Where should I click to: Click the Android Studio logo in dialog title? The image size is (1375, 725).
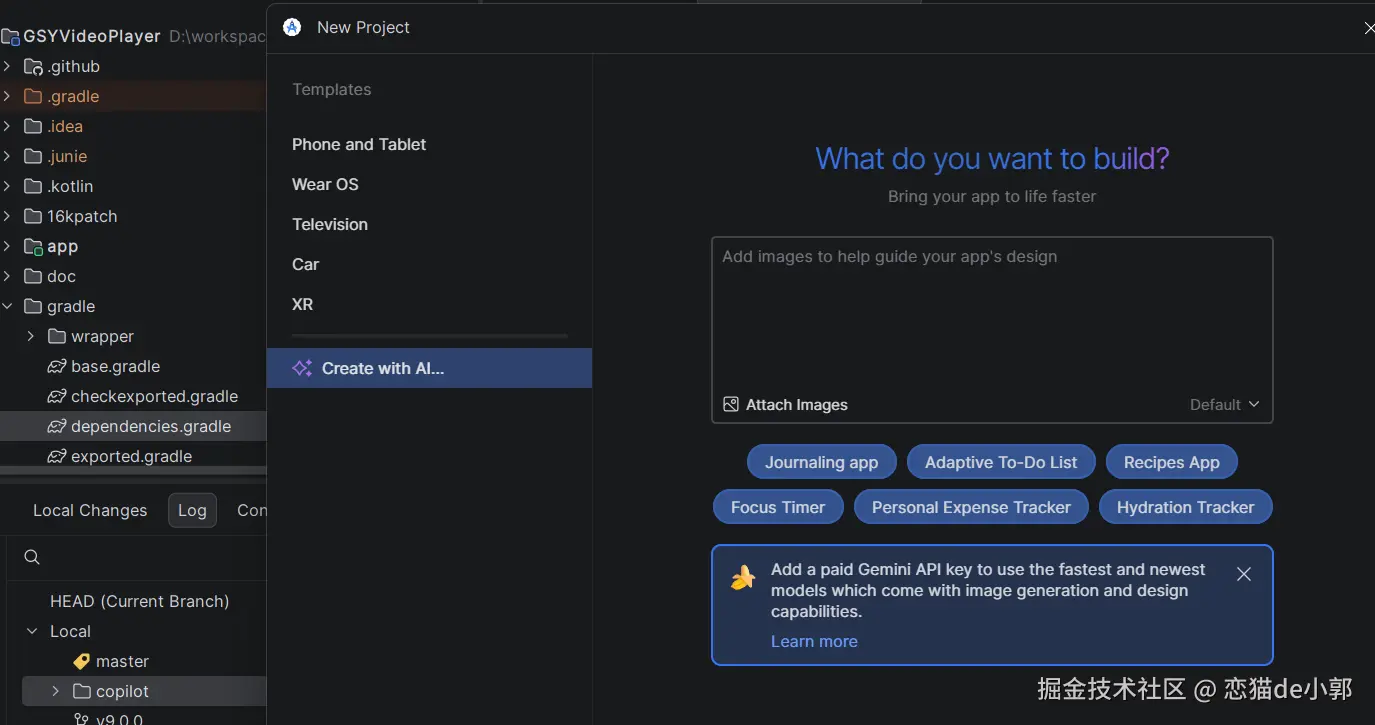[x=292, y=27]
